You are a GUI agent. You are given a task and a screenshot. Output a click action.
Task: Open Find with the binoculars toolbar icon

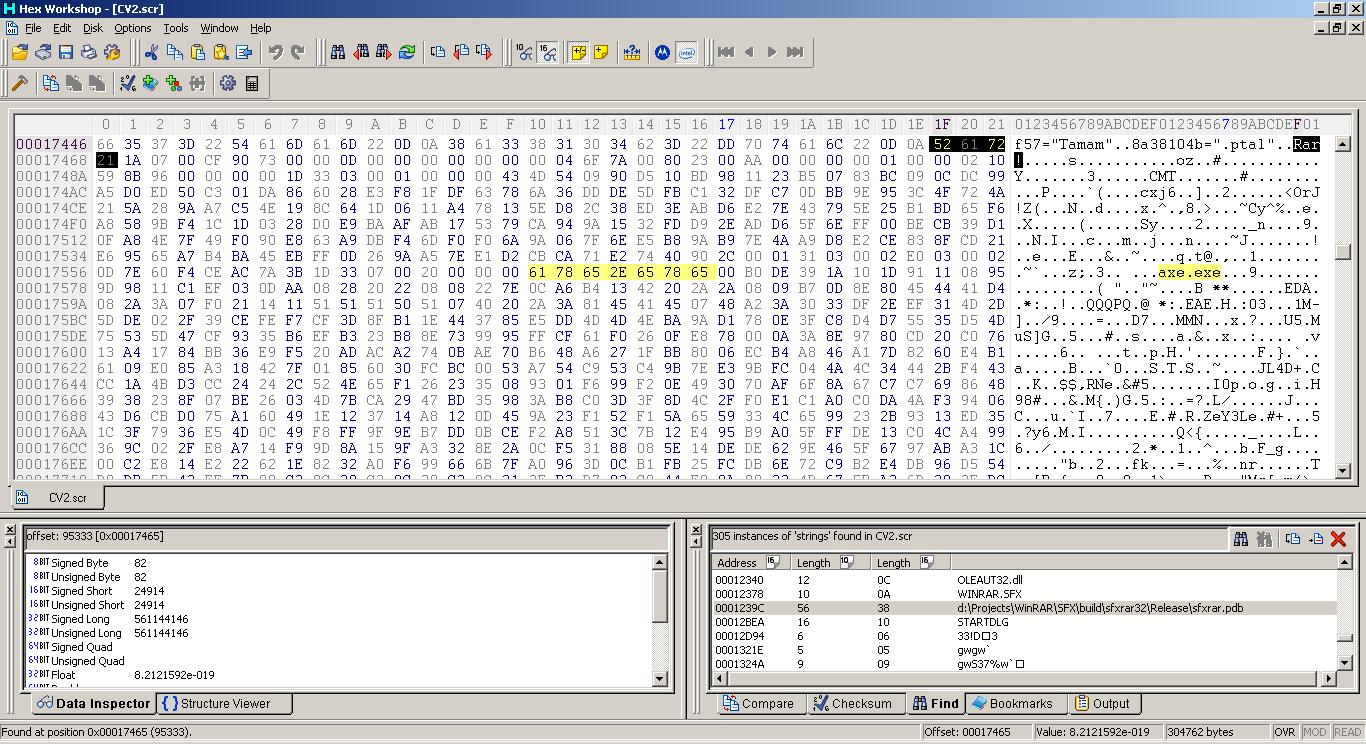(x=338, y=52)
